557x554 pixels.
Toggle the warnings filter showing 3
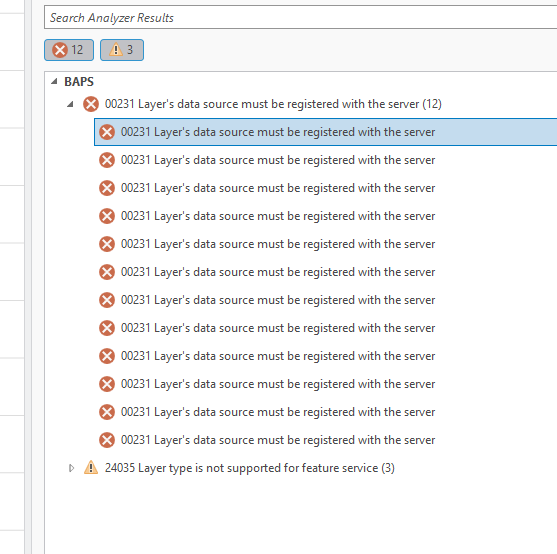click(x=122, y=50)
